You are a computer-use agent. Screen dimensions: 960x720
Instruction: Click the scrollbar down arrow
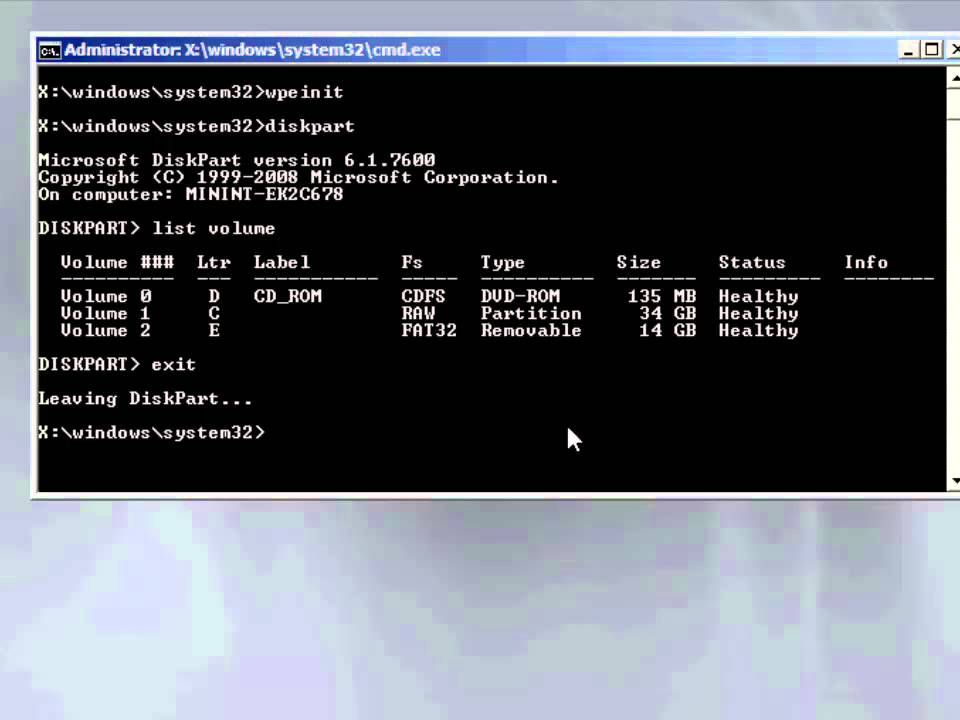tap(953, 482)
